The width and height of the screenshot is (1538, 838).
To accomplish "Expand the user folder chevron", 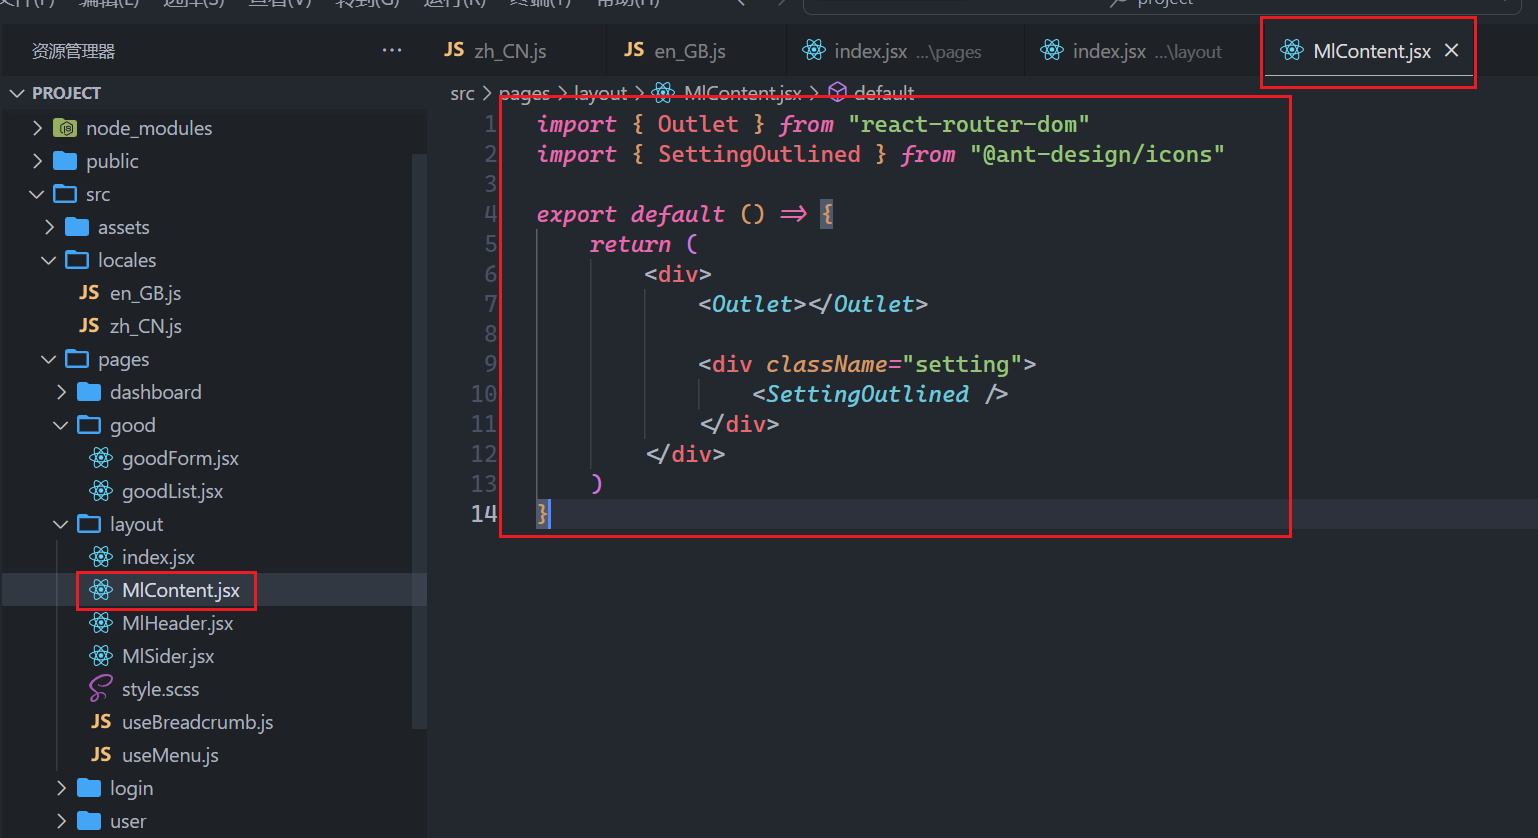I will (62, 821).
